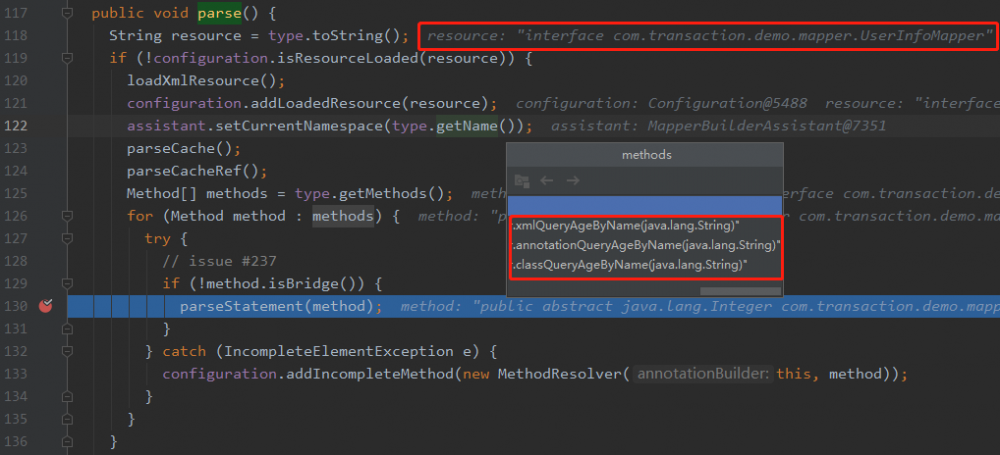
Task: Click the back arrow in methods popup
Action: (547, 181)
